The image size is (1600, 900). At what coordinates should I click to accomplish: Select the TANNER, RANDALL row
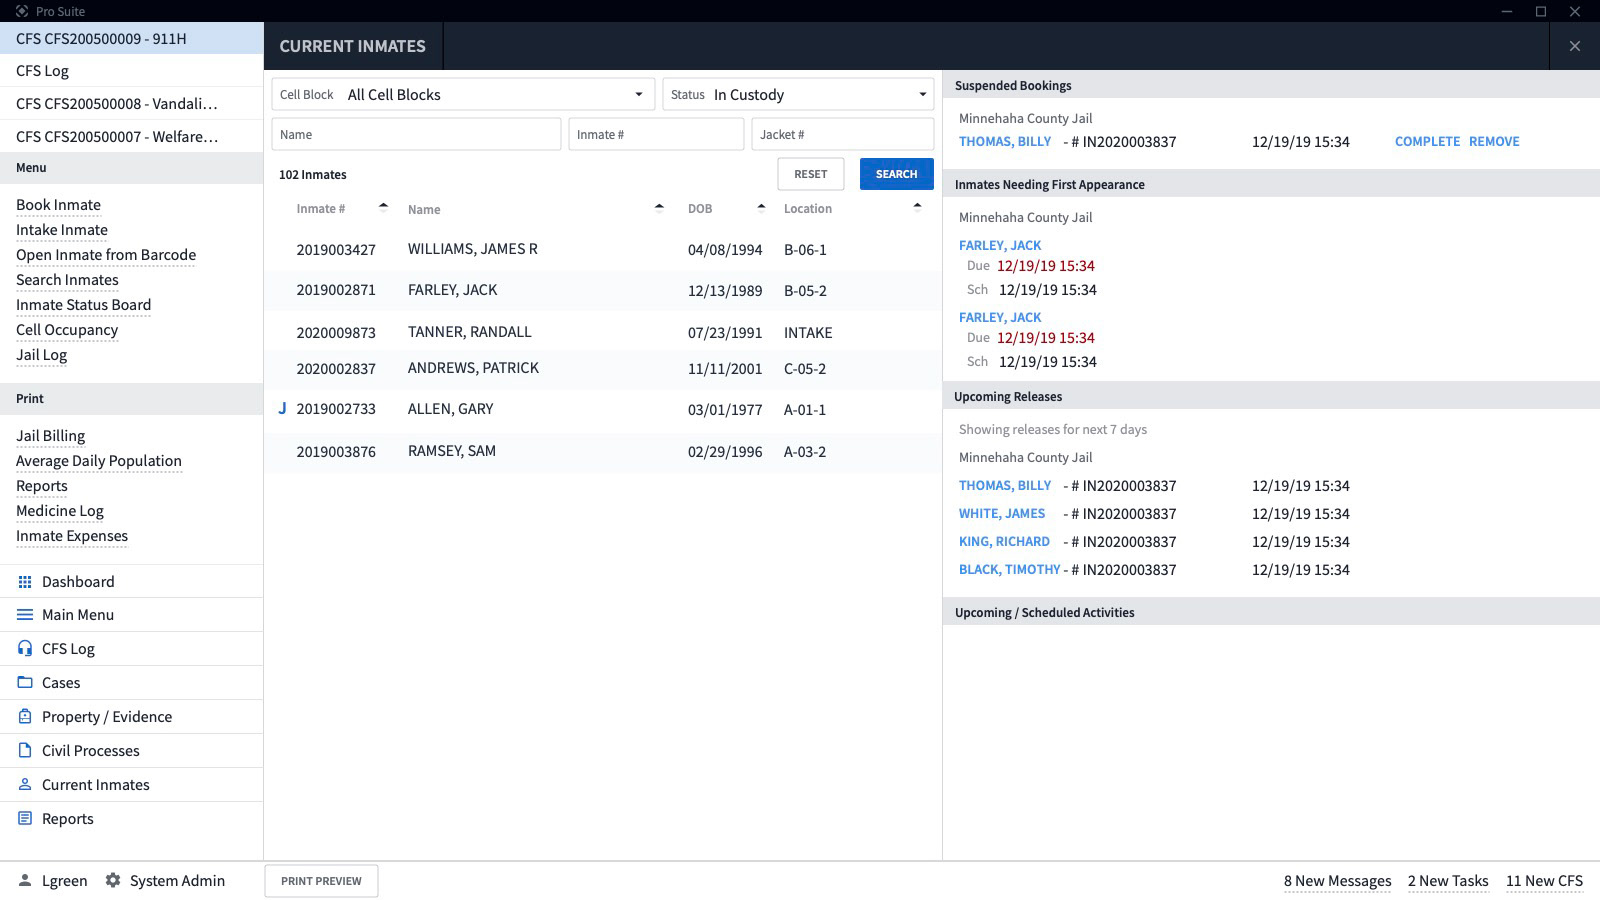pos(603,332)
